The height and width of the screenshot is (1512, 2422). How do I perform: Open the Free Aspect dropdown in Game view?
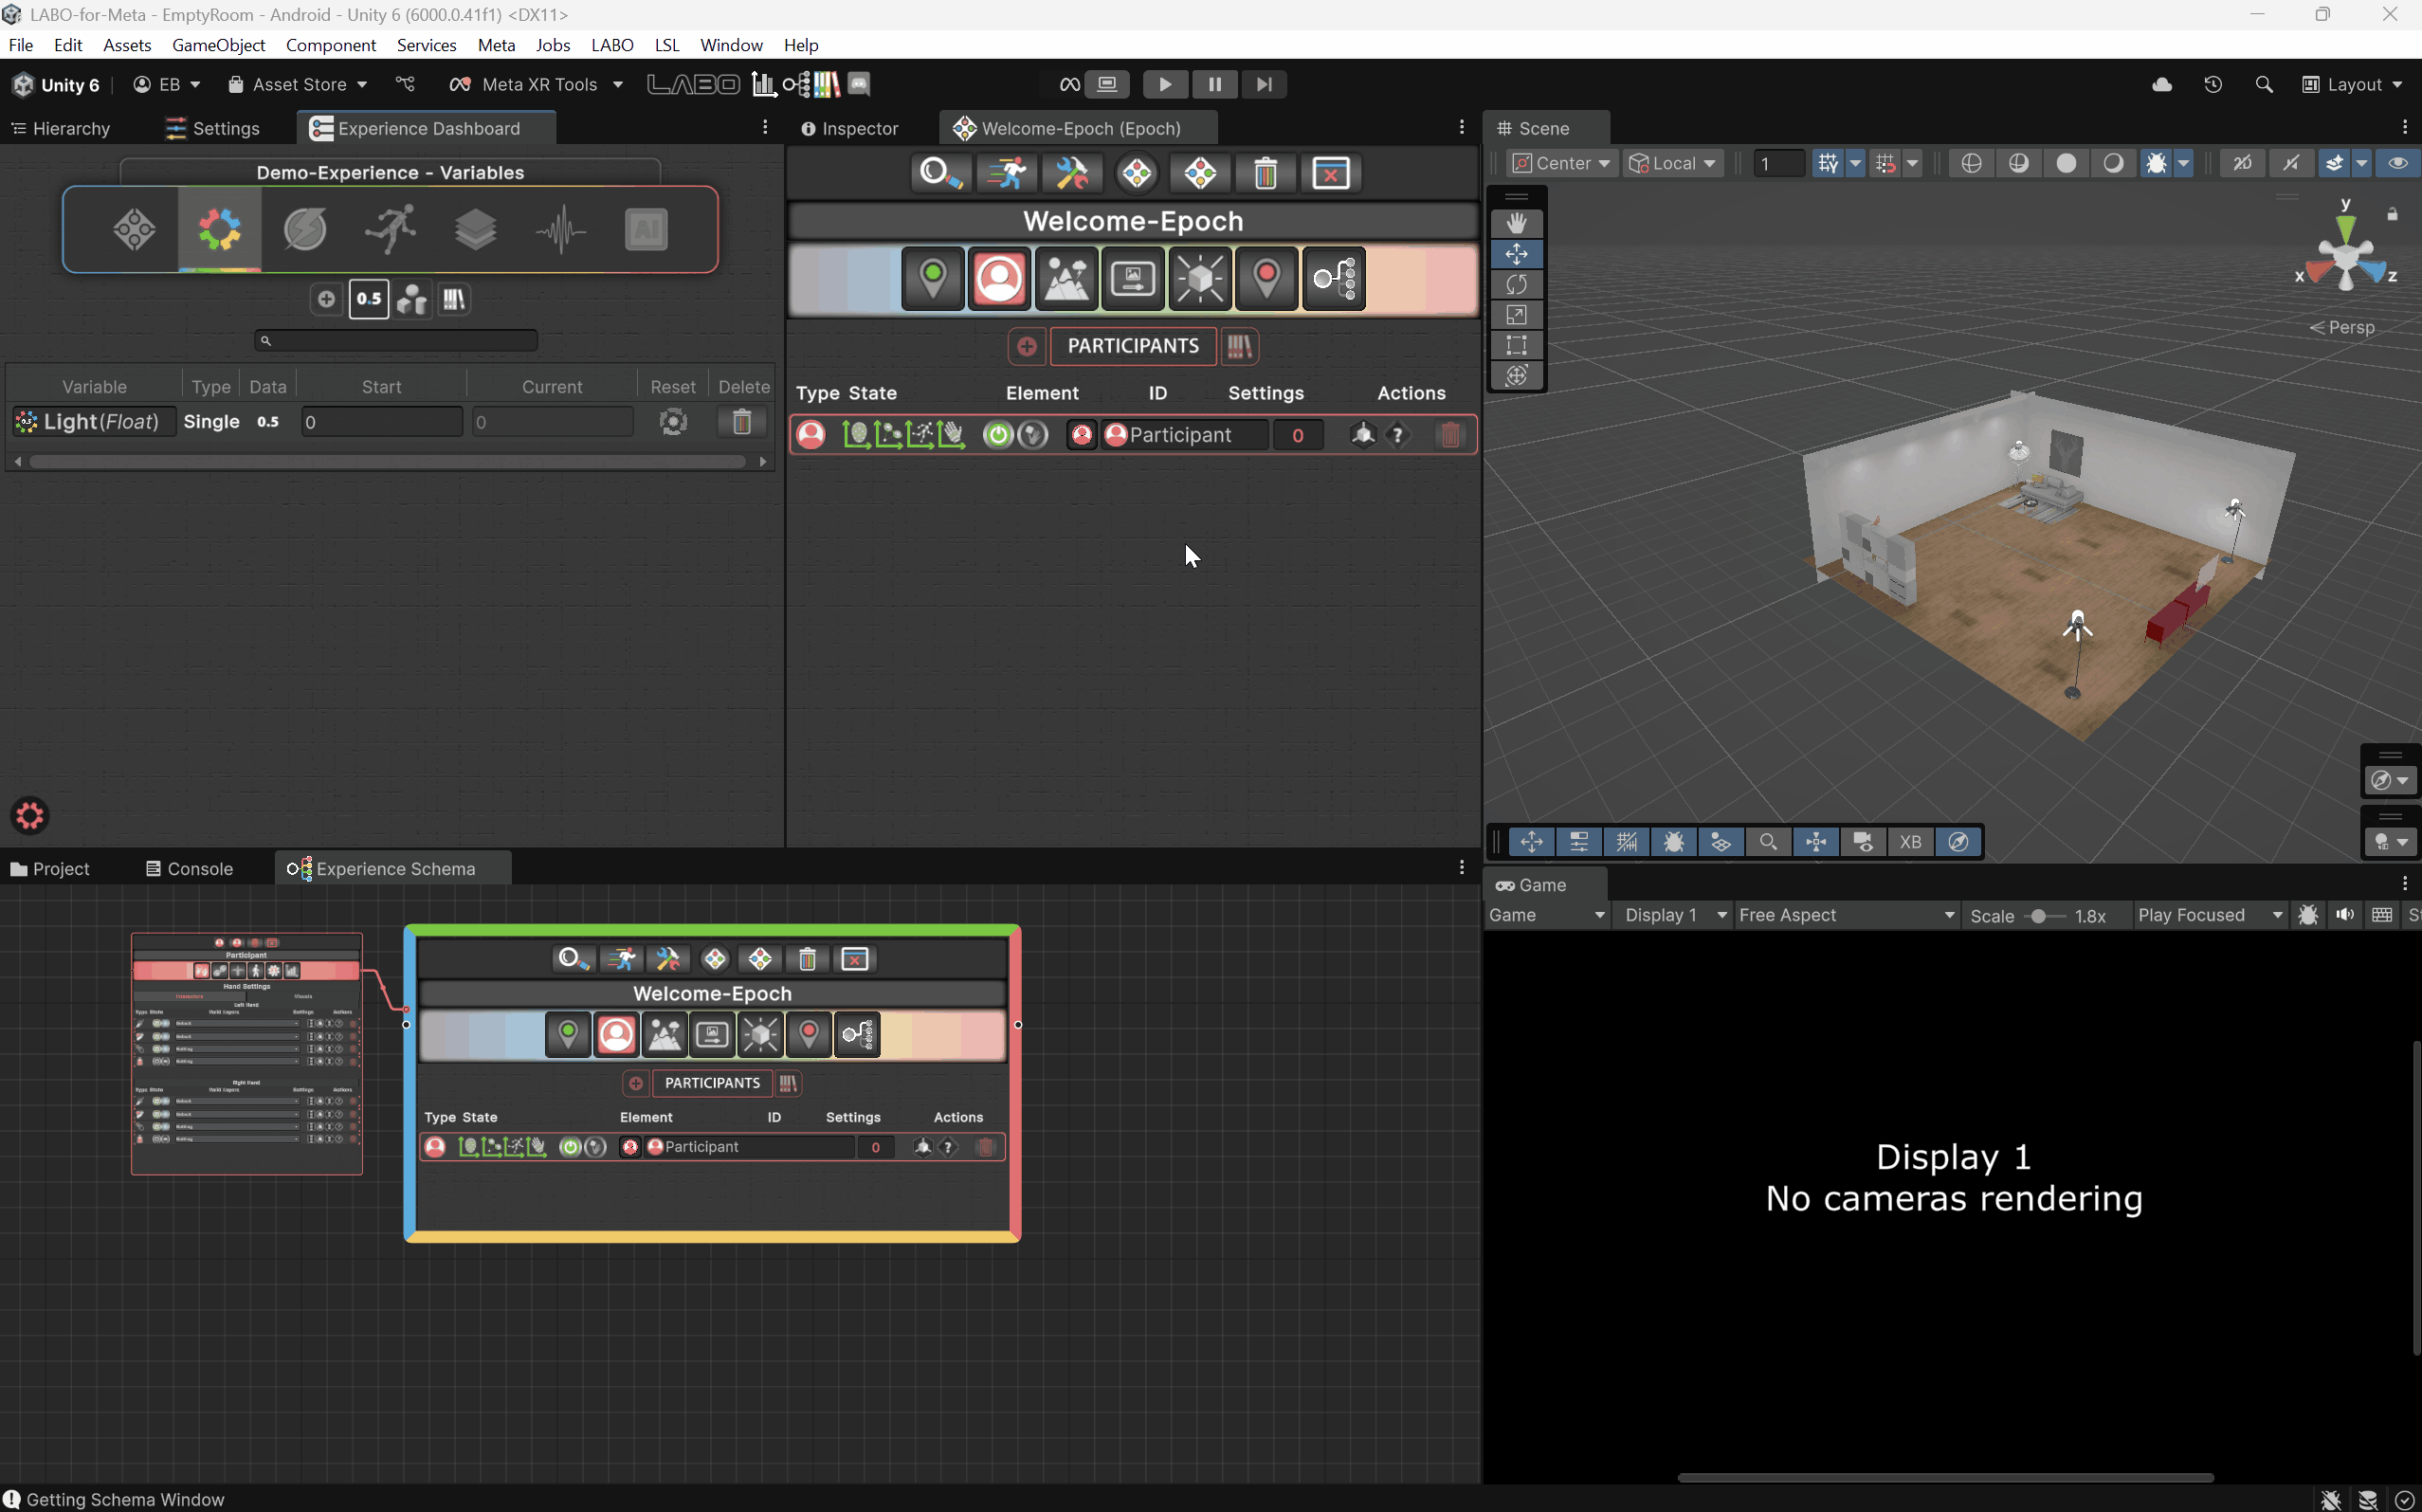pos(1845,916)
